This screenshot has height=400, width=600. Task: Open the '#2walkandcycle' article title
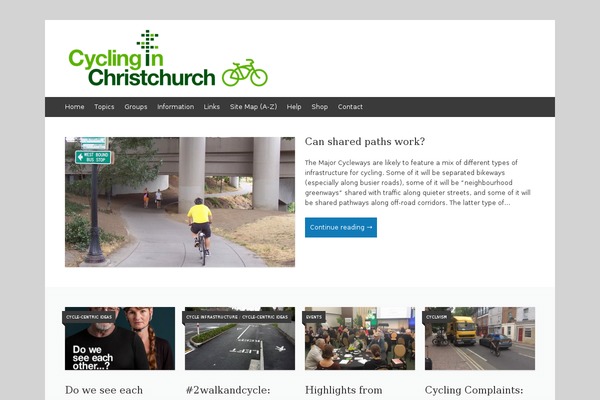pyautogui.click(x=228, y=390)
